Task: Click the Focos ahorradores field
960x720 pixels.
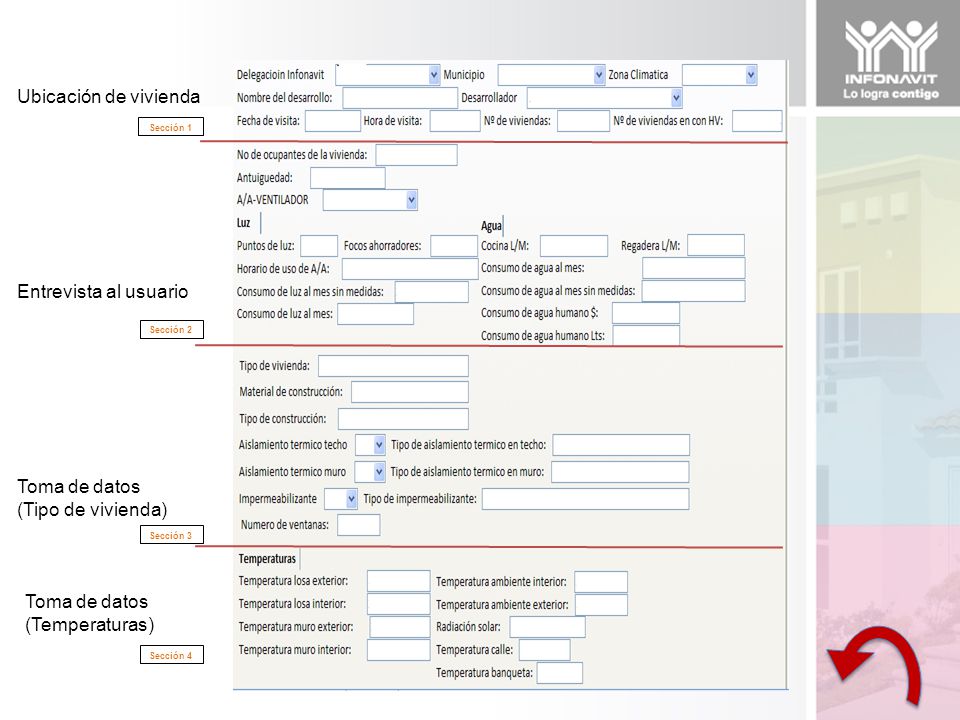Action: tap(454, 246)
